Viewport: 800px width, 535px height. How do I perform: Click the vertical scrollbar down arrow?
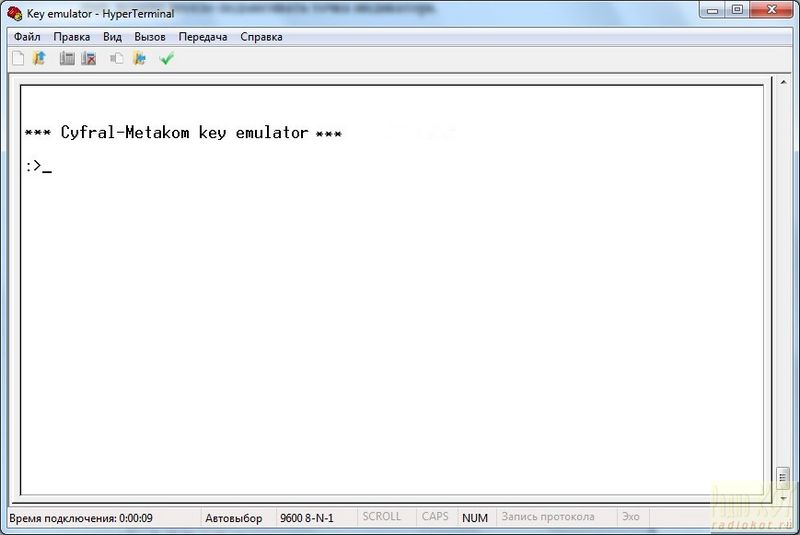coord(783,498)
